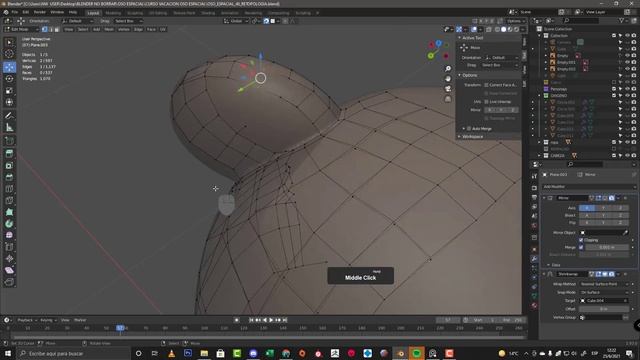
Task: Select the Loop Cut tool
Action: coord(9,189)
